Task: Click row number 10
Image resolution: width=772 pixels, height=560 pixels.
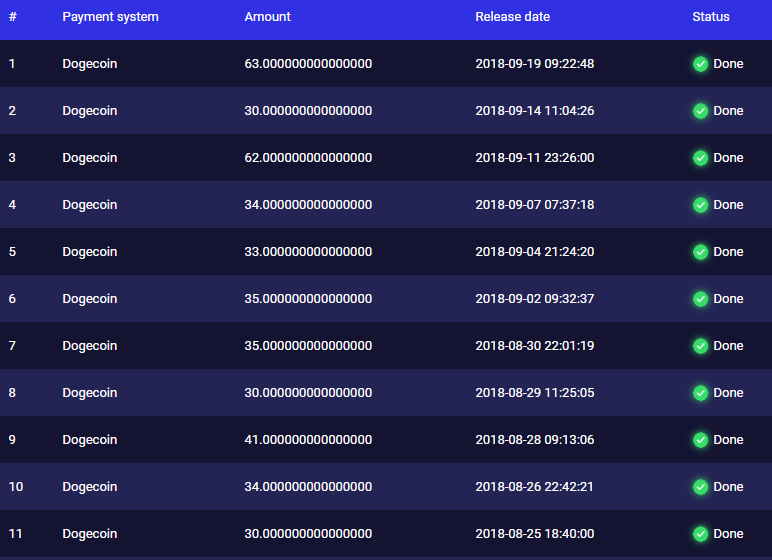Action: click(x=16, y=487)
